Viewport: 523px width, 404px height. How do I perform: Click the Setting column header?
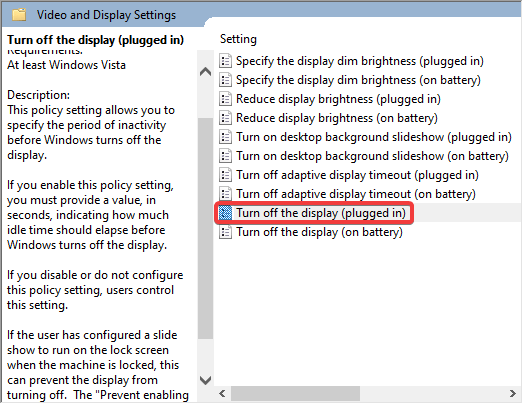click(238, 39)
